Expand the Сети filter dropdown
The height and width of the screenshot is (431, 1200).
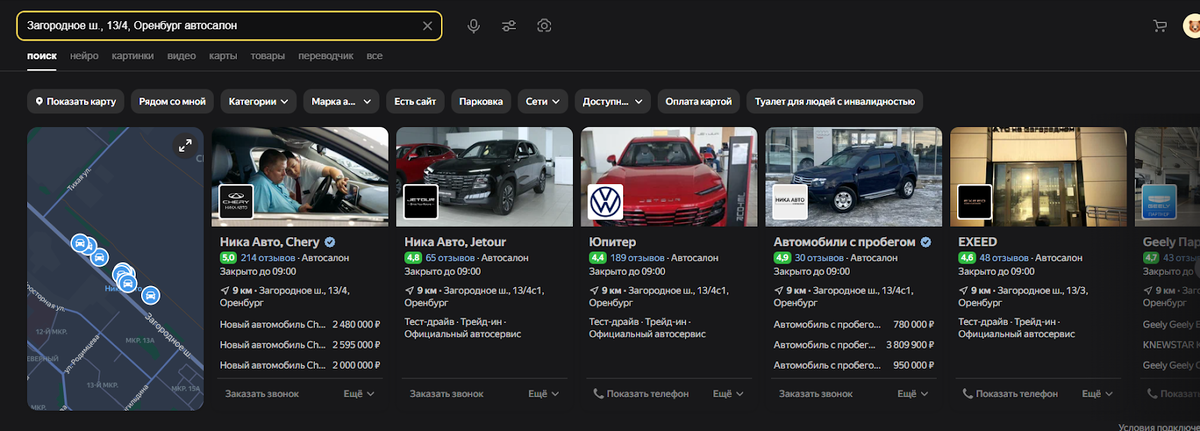coord(543,101)
